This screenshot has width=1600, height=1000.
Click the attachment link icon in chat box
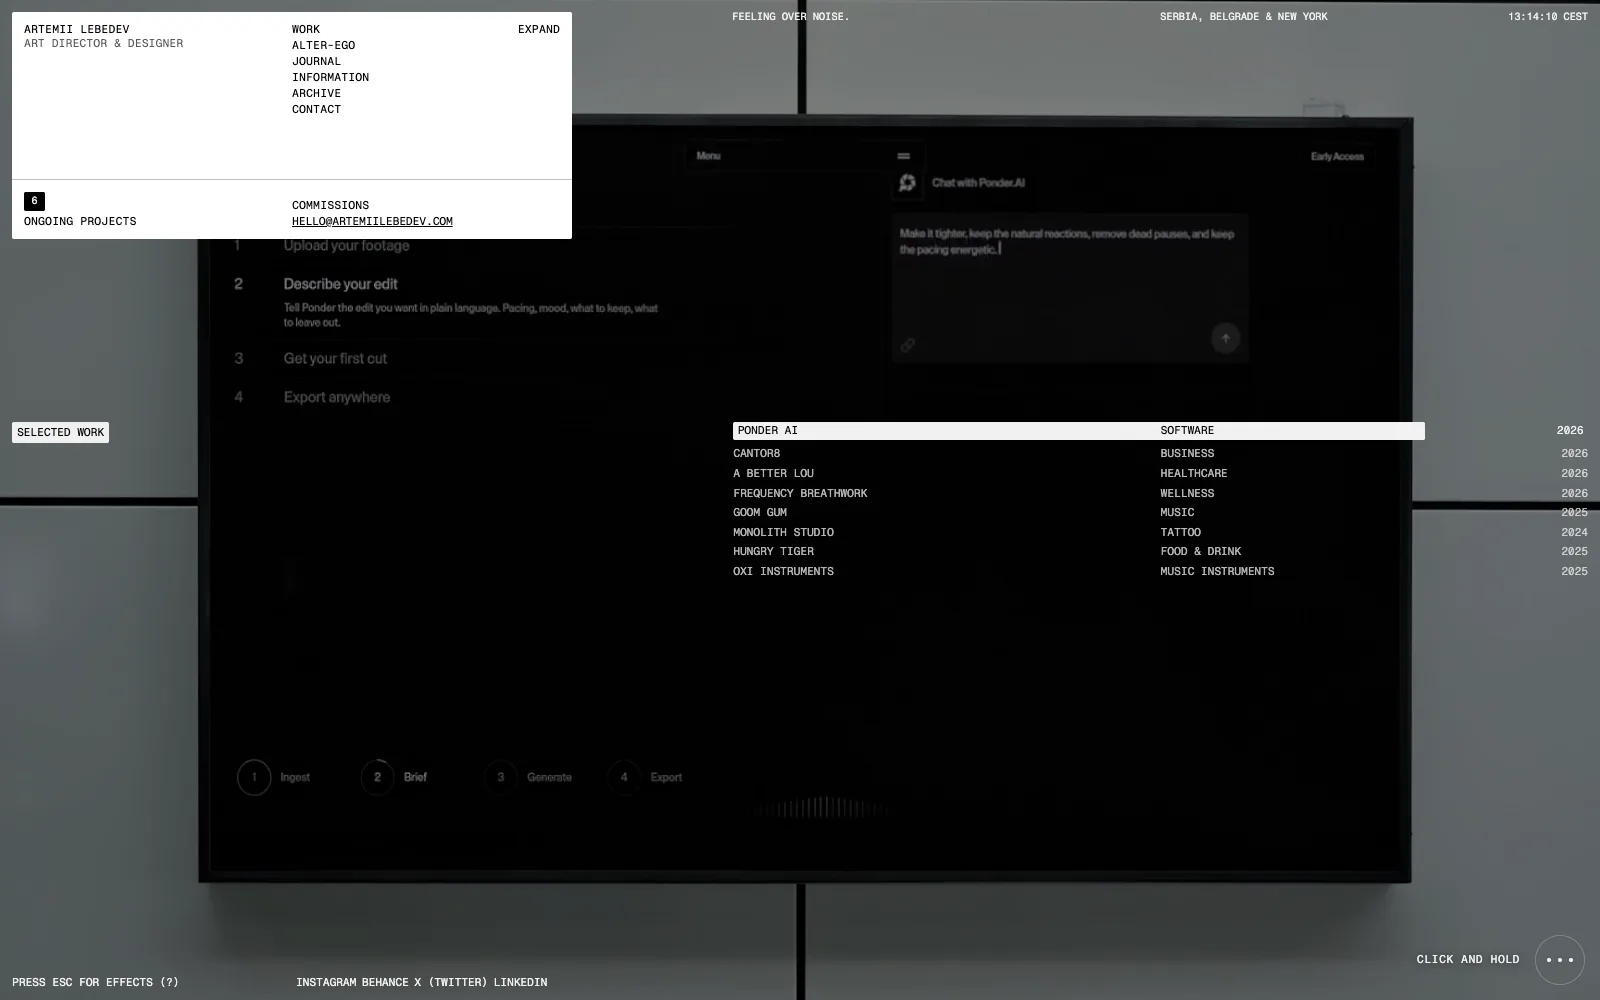tap(908, 345)
